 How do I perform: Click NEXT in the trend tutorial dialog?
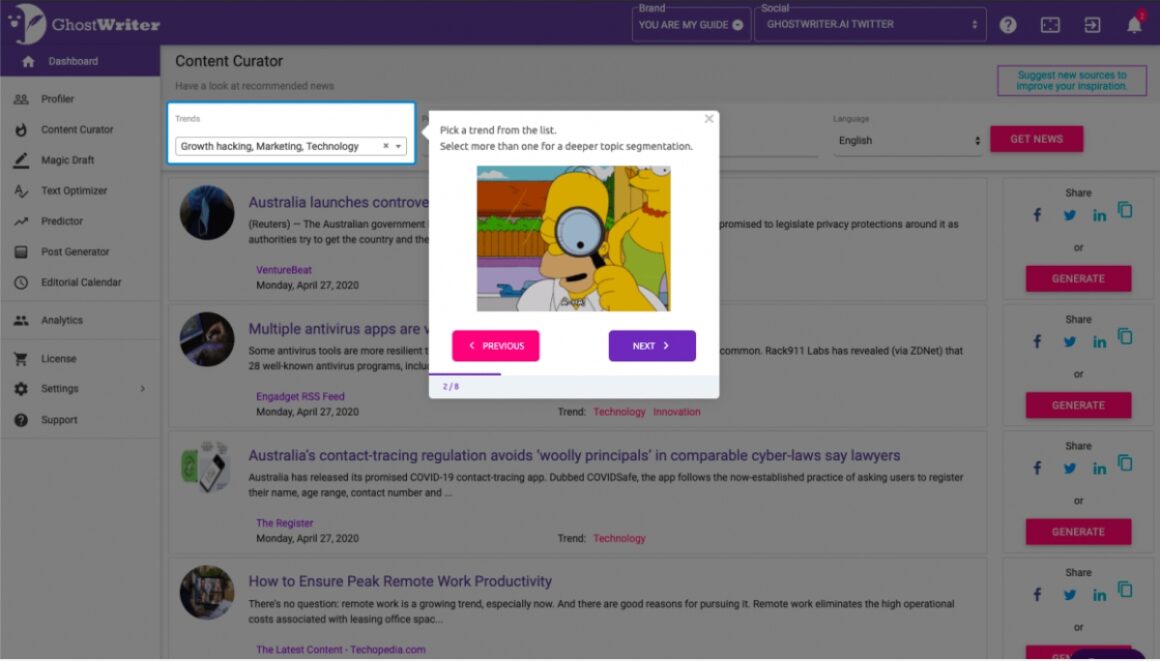pos(652,345)
